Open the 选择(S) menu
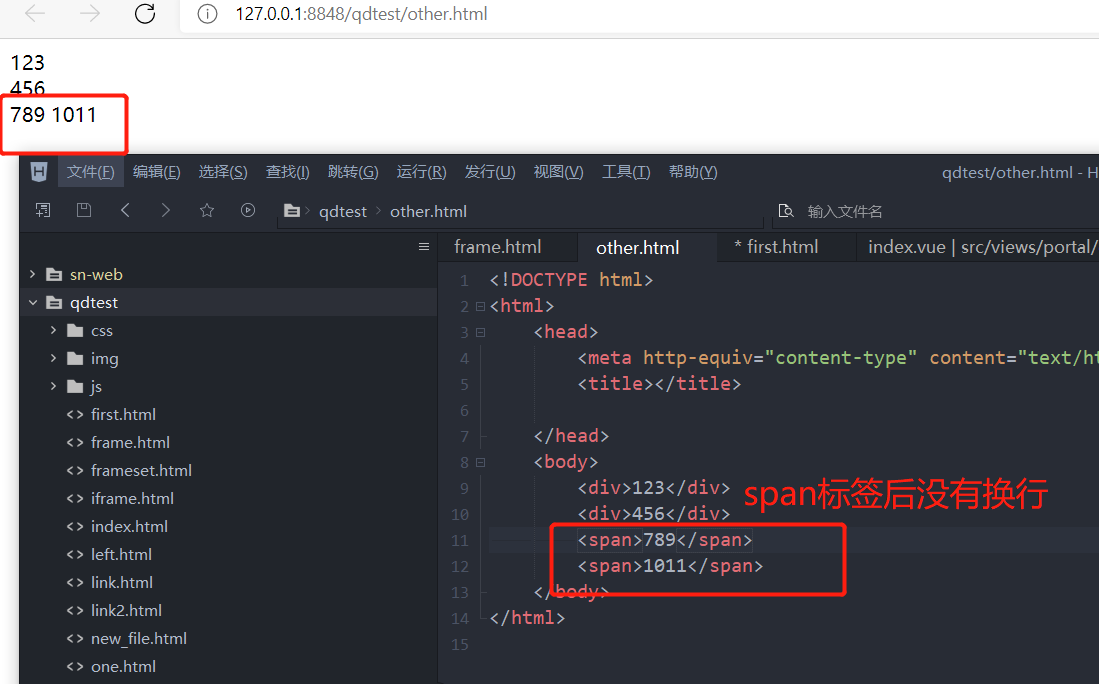The image size is (1099, 684). click(x=223, y=172)
